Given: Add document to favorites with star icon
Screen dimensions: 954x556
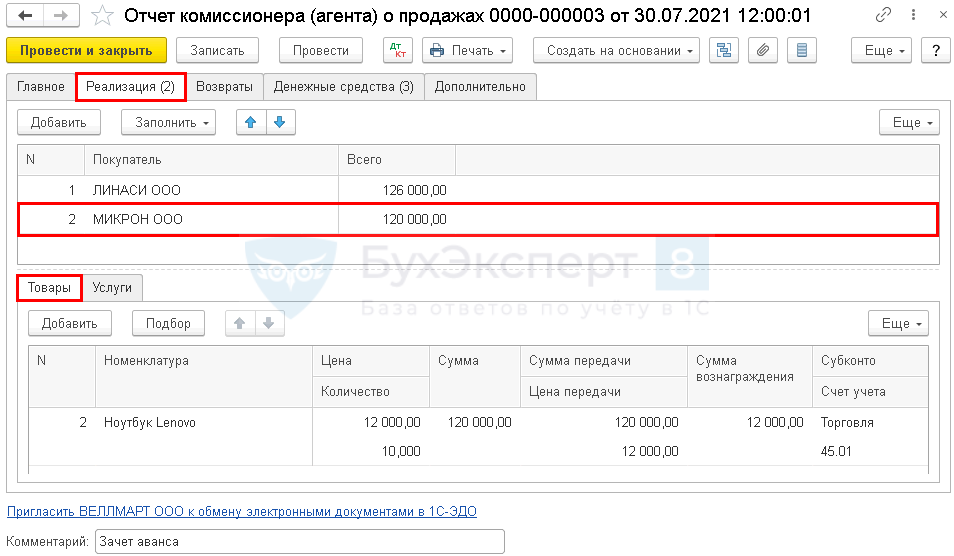Looking at the screenshot, I should tap(101, 16).
